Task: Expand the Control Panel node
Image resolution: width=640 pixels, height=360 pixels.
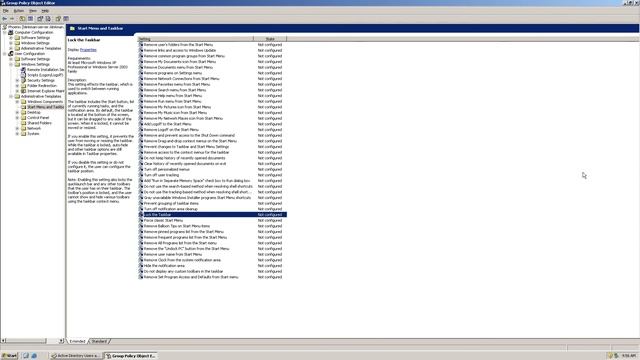Action: coord(17,117)
